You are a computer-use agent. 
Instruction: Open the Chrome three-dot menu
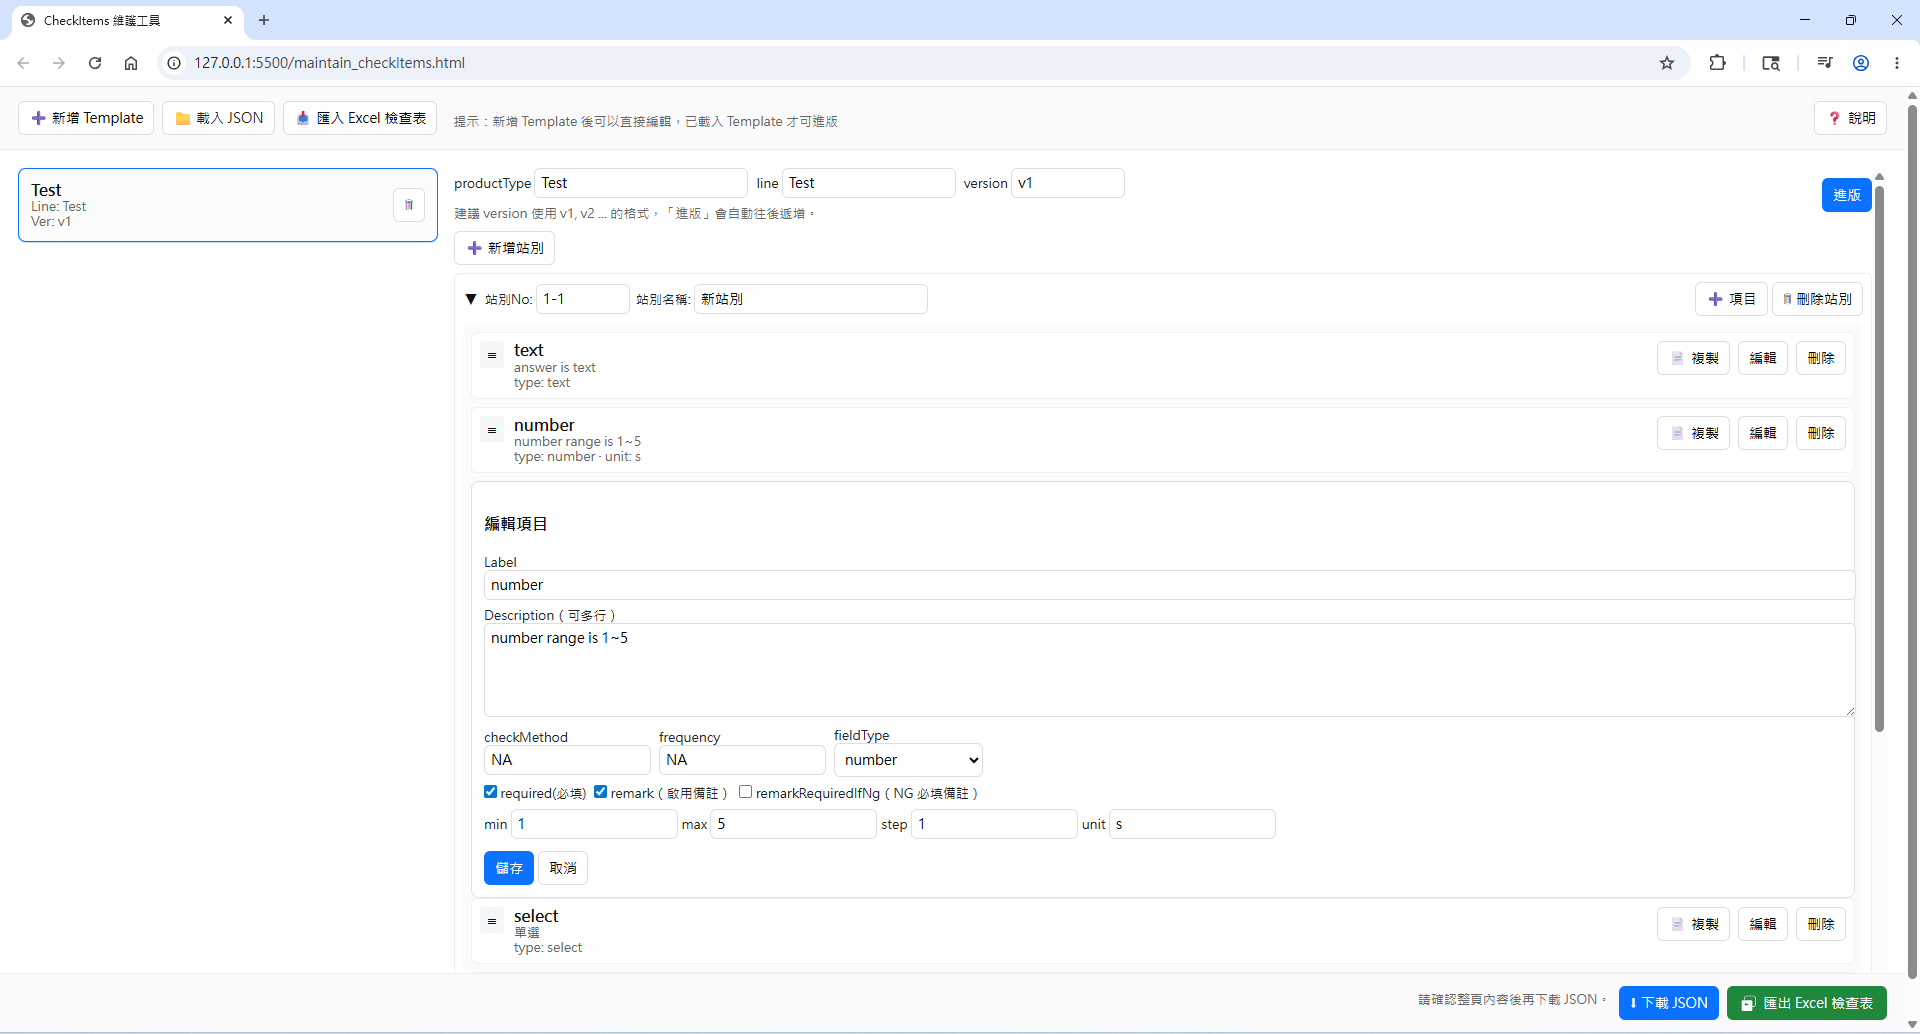pyautogui.click(x=1897, y=63)
